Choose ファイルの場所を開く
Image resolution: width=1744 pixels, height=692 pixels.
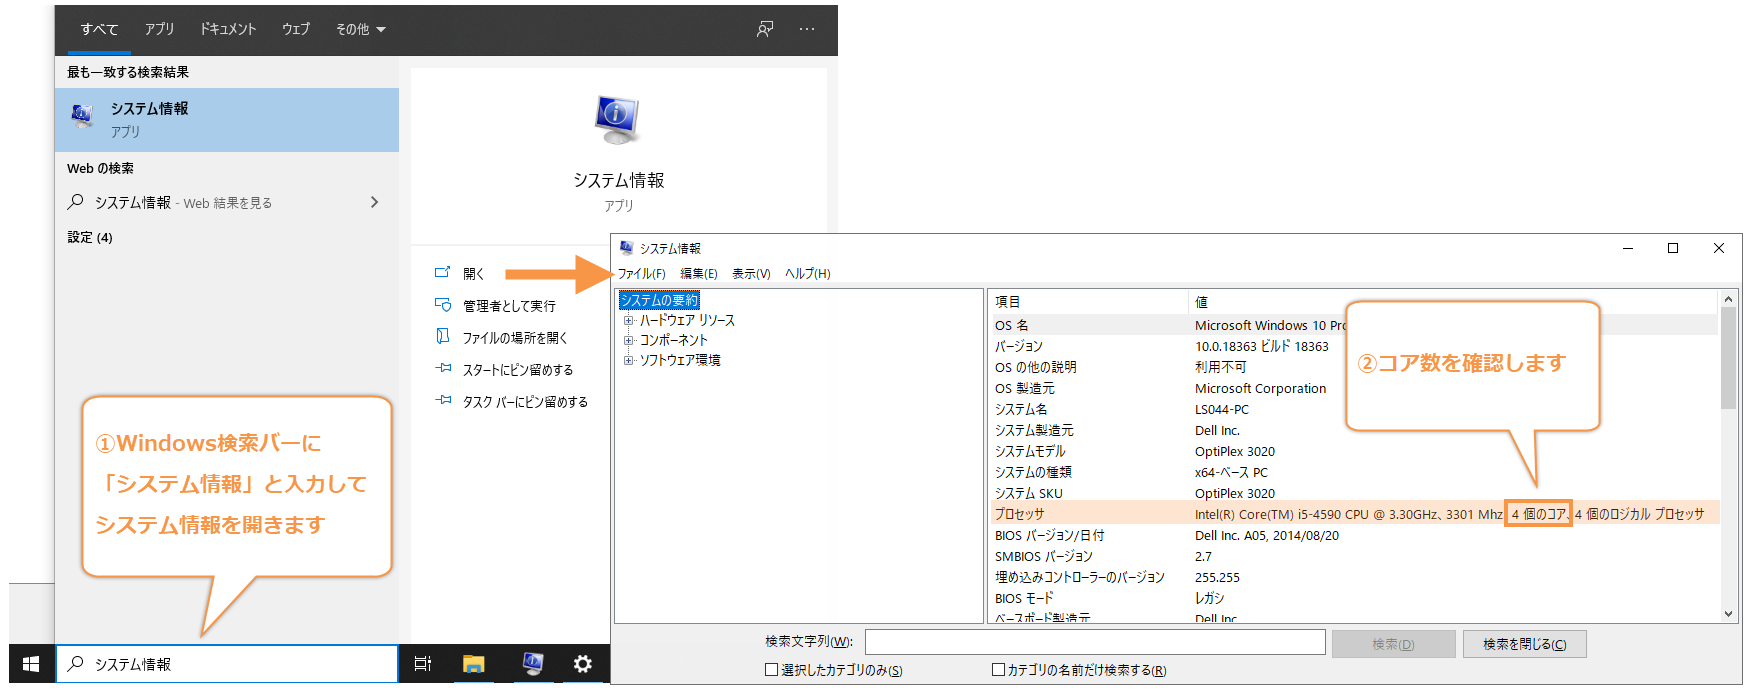point(515,338)
